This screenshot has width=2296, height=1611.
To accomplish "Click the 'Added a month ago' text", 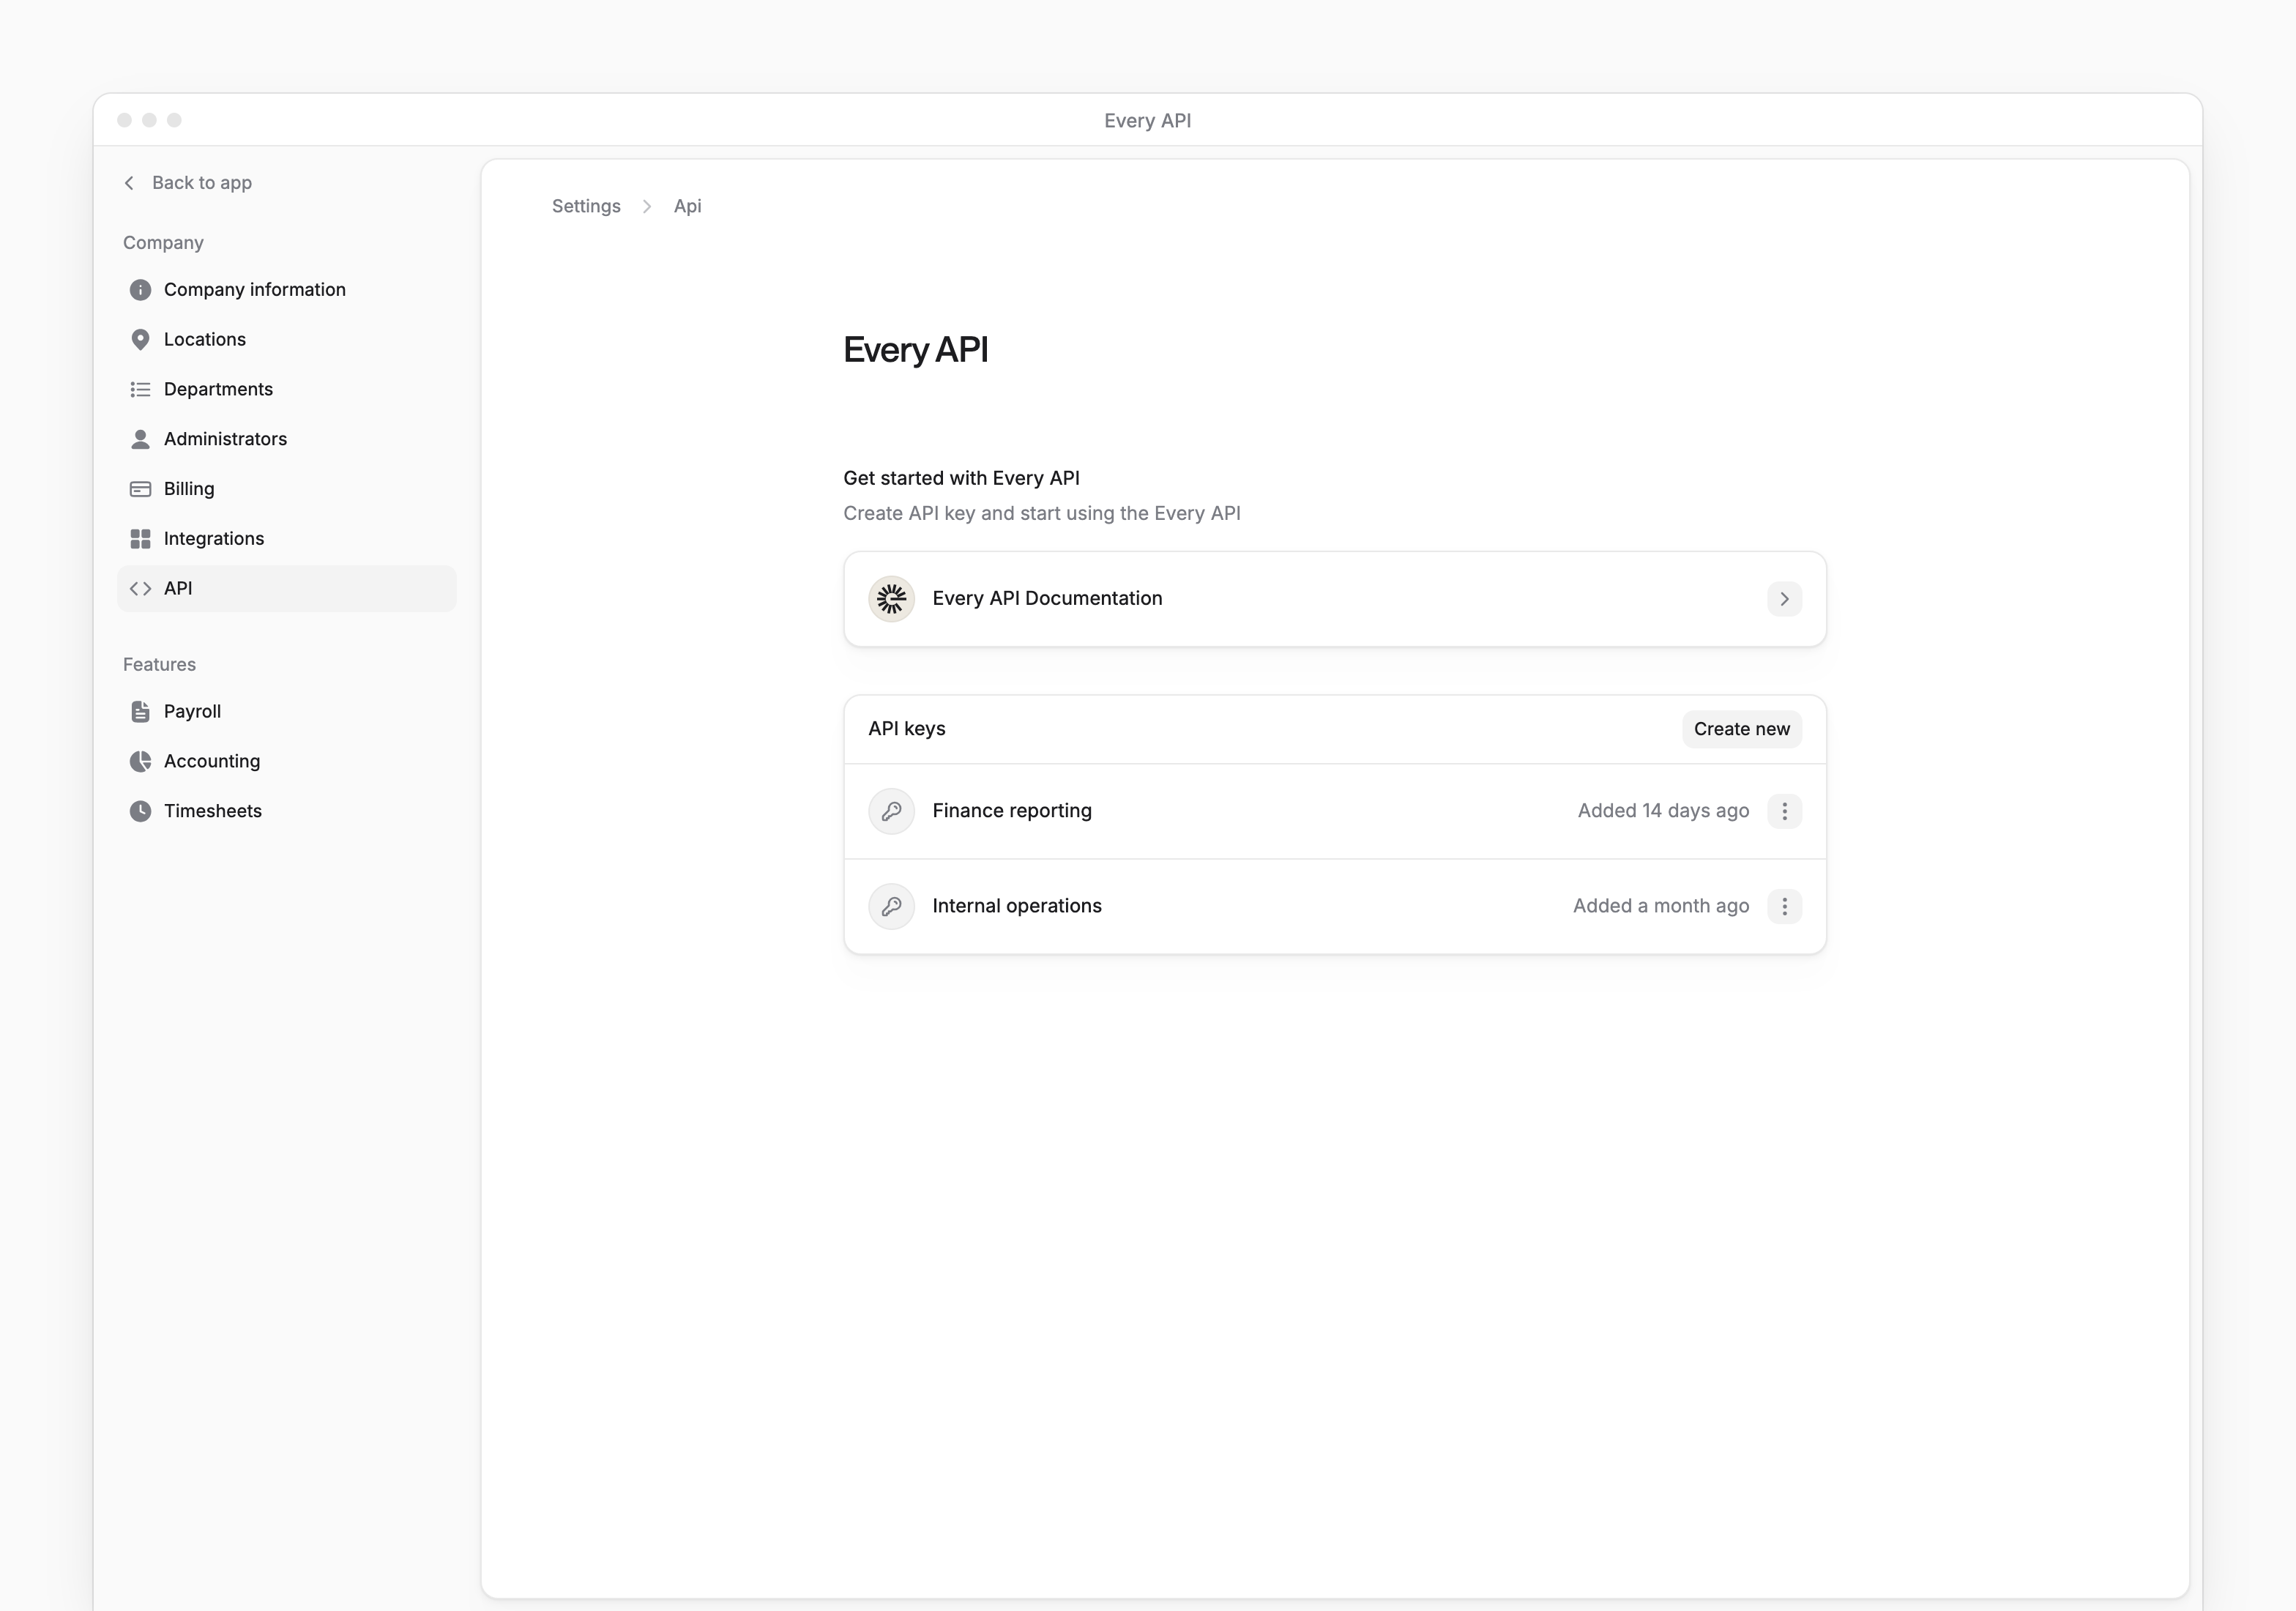I will (x=1660, y=906).
